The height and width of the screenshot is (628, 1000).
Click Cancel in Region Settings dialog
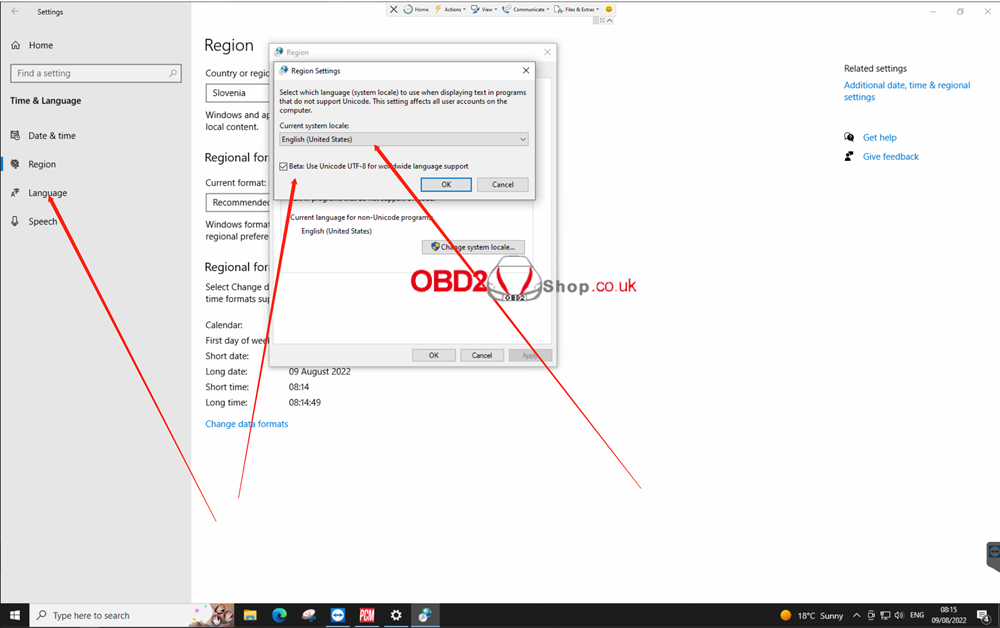click(502, 185)
